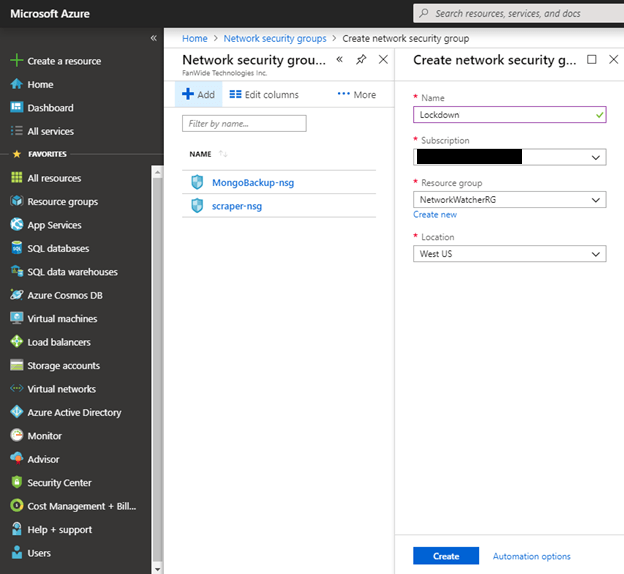Click the scraper-nsg shield icon
Image resolution: width=624 pixels, height=574 pixels.
(x=197, y=206)
